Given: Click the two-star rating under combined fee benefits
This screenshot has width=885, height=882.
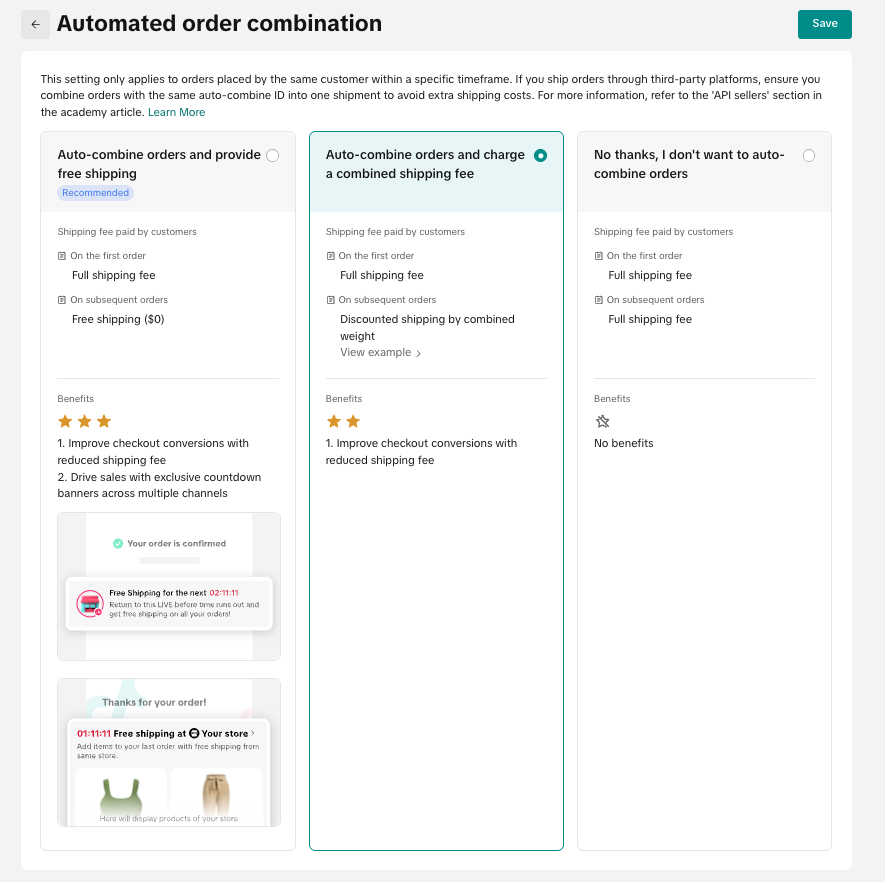Looking at the screenshot, I should point(343,422).
